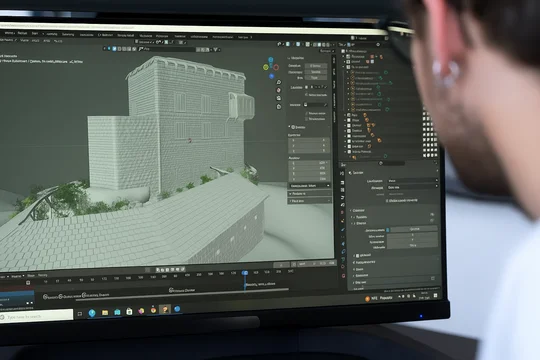The height and width of the screenshot is (360, 540).
Task: Expand the first collapsed panel below the rotation dropdown
Action: pos(309,194)
